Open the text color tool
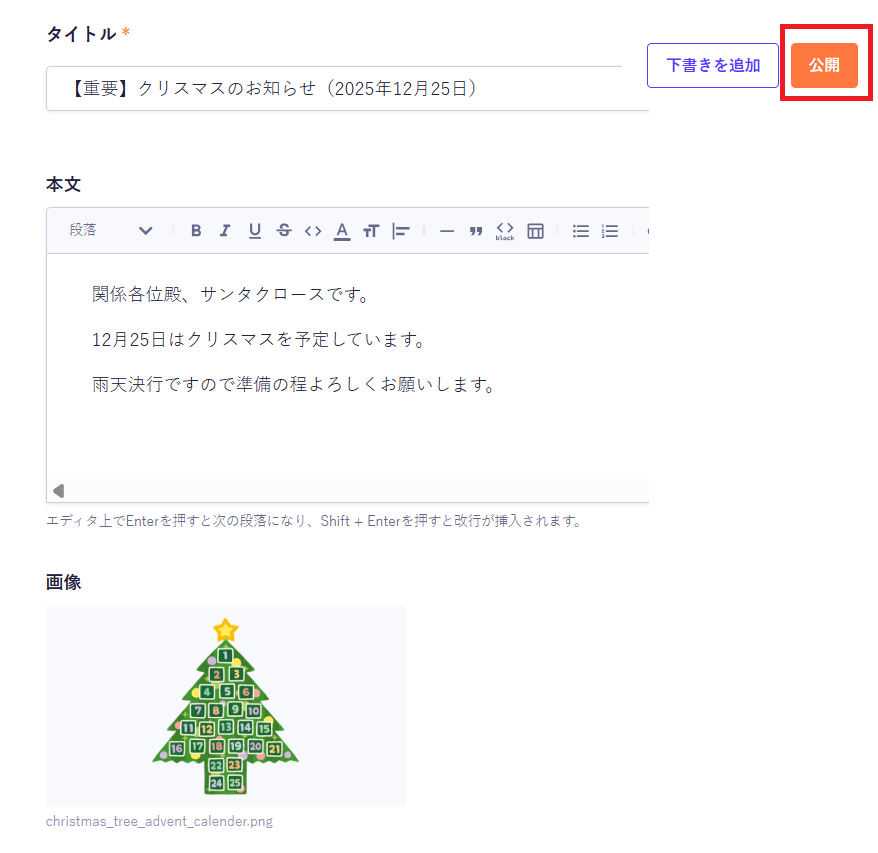This screenshot has width=878, height=853. coord(342,231)
